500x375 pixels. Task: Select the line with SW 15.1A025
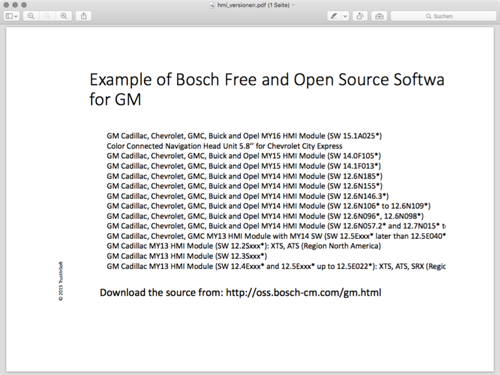244,136
